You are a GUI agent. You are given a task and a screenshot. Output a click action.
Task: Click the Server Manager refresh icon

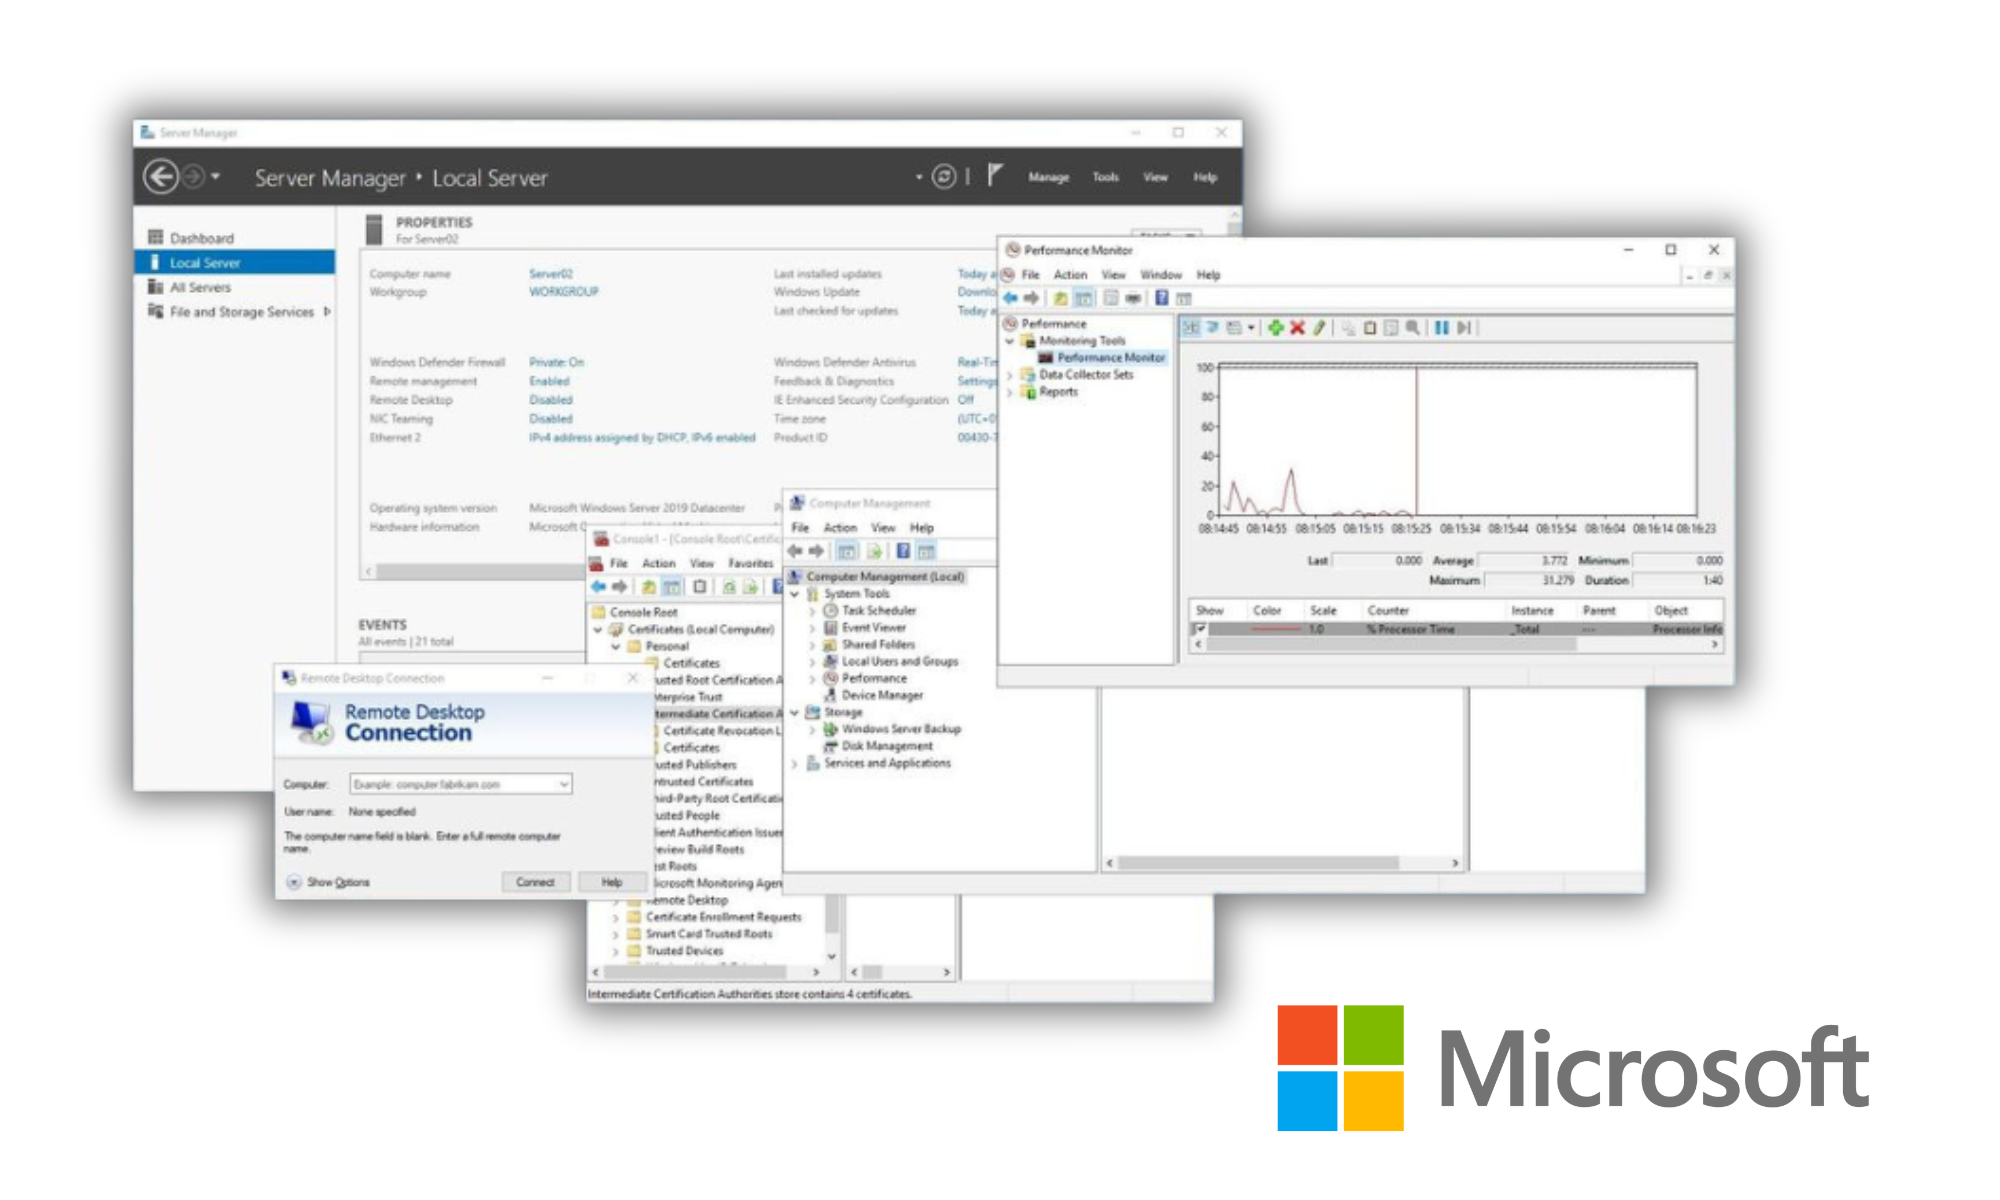[x=944, y=177]
